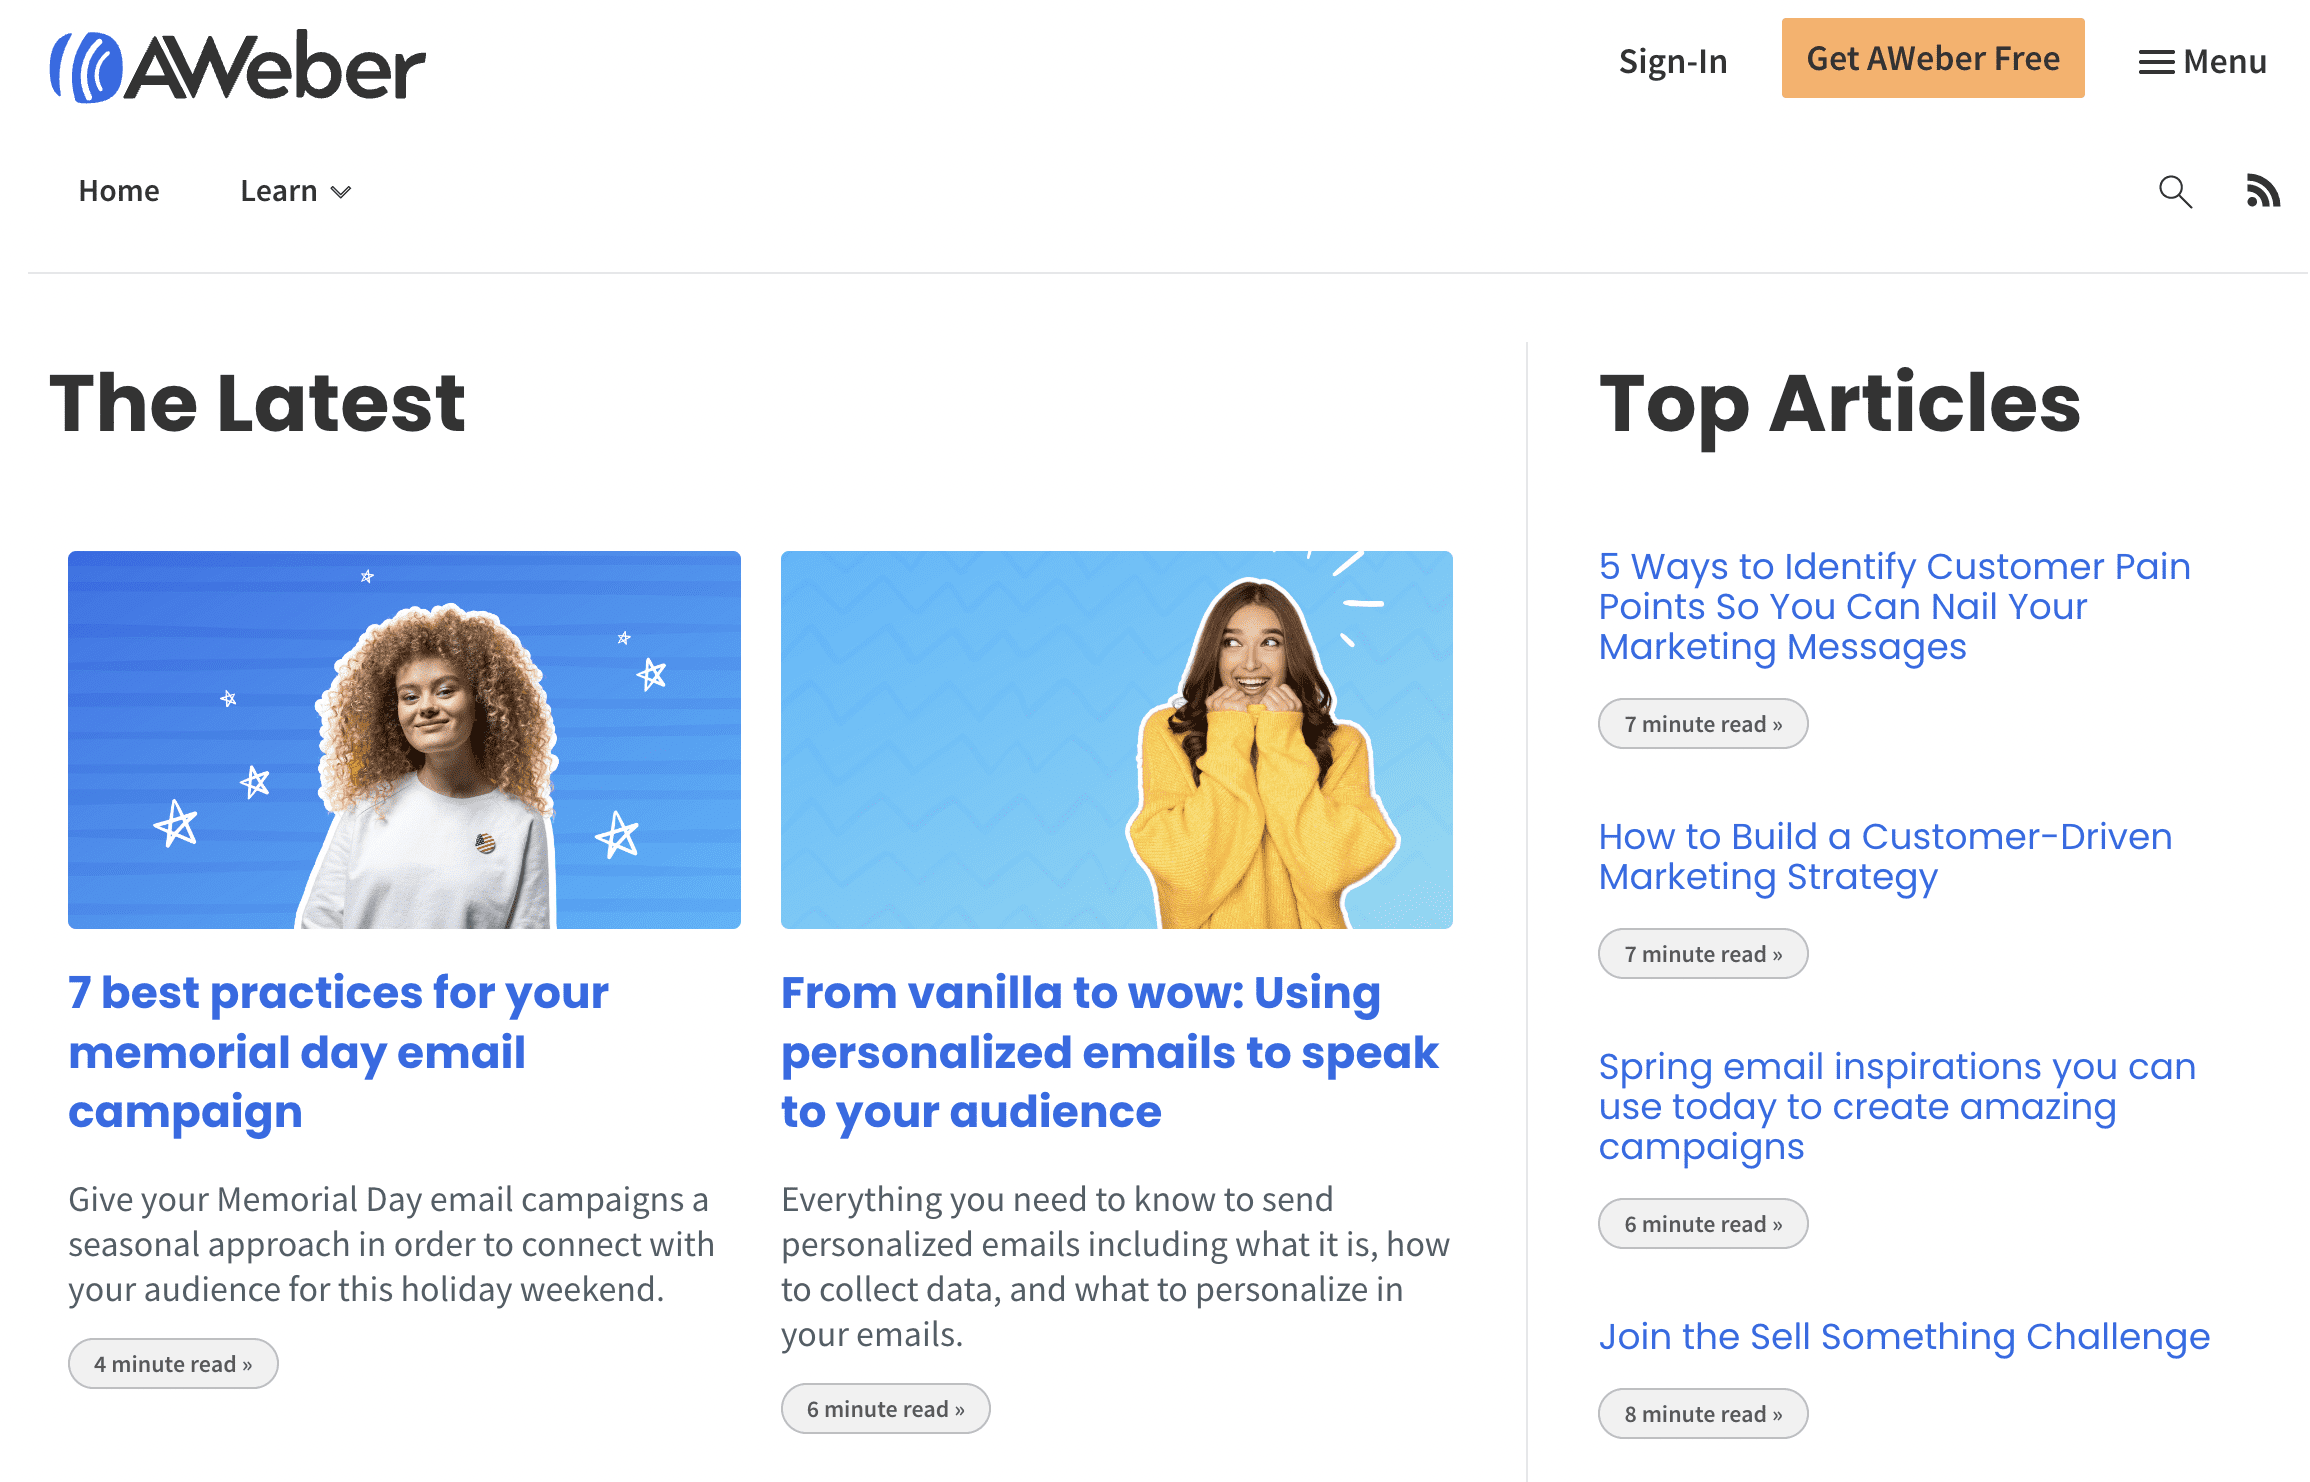
Task: Click the Home tab
Action: [118, 189]
